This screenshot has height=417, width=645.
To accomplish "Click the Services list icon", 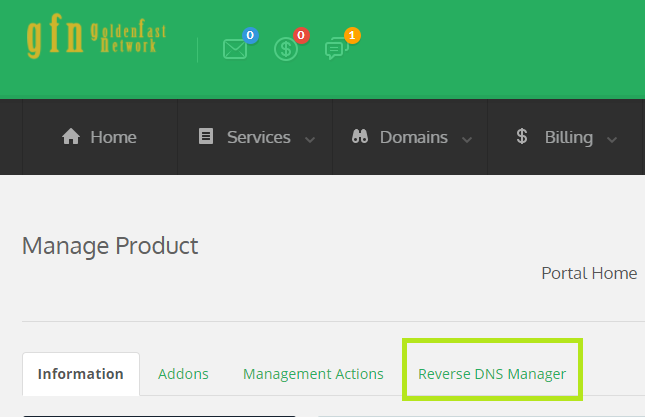I will point(206,137).
